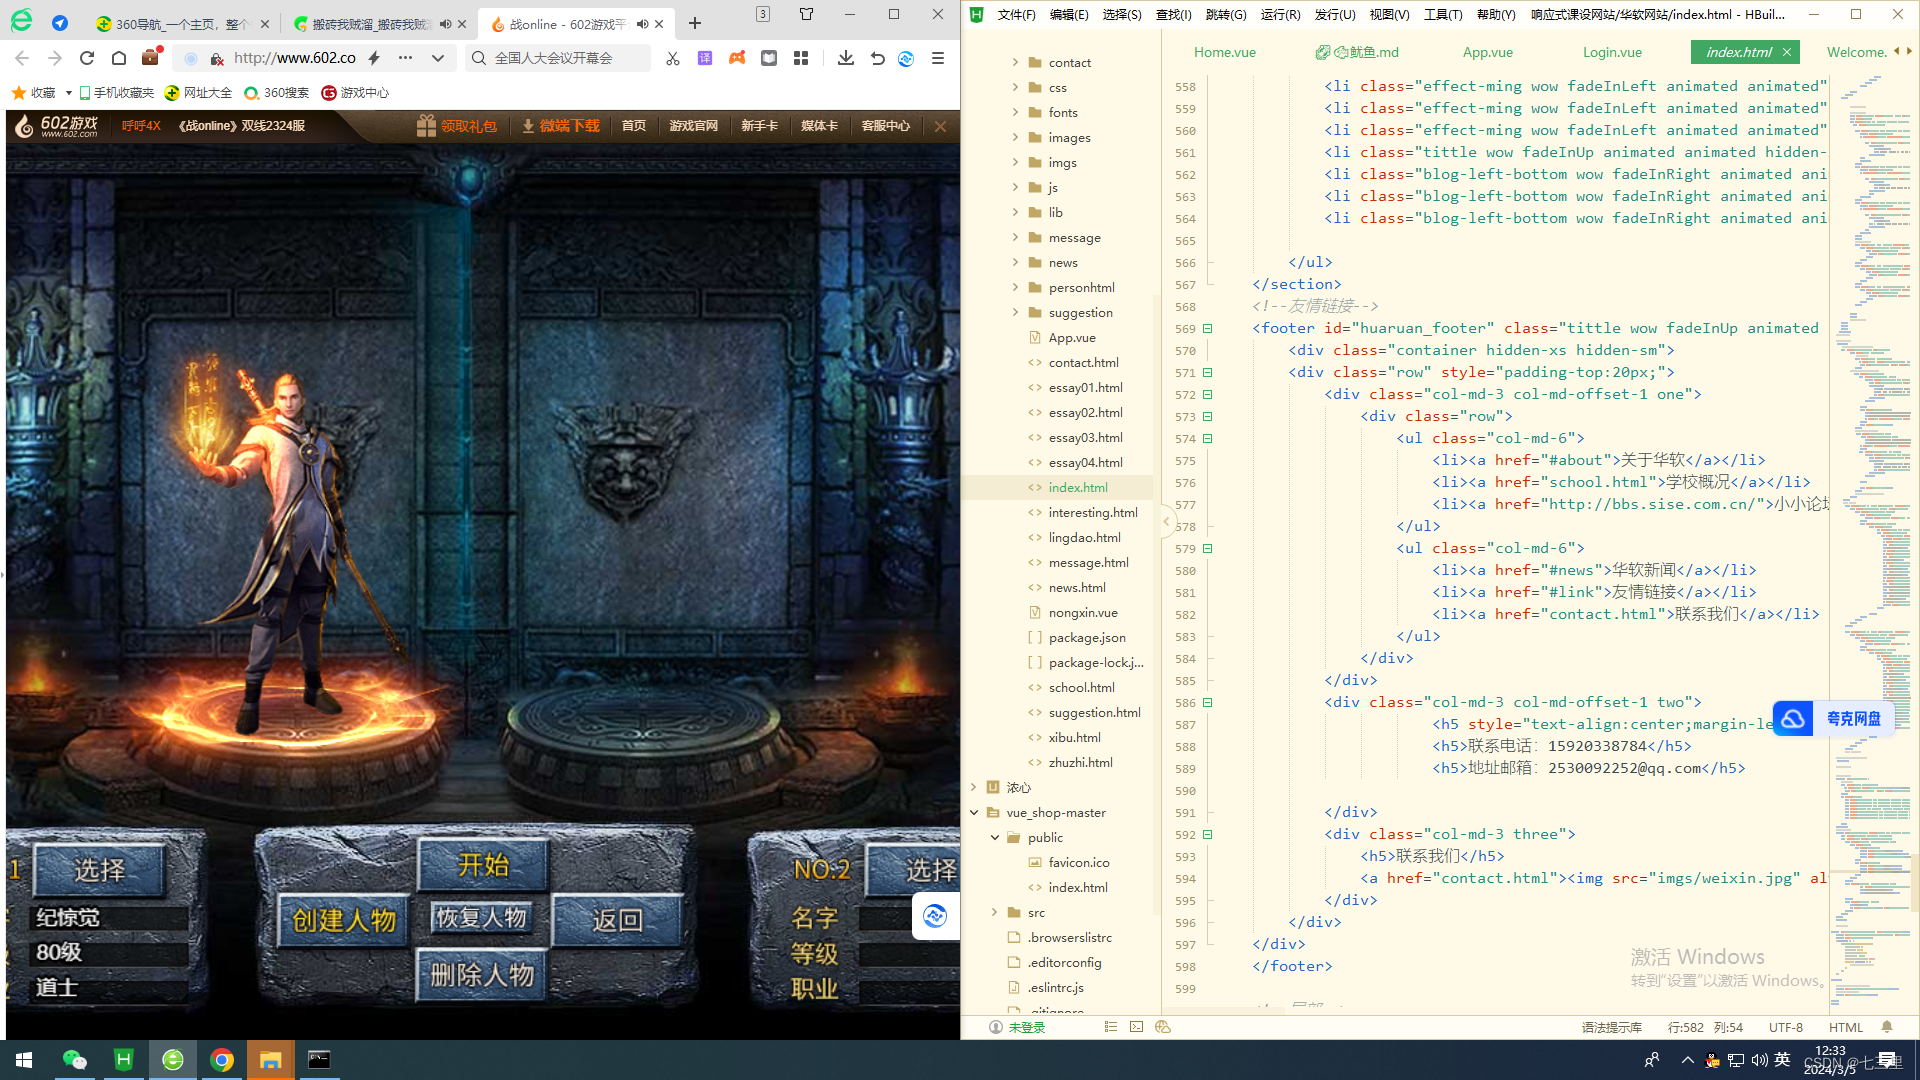
Task: Open a new browser tab
Action: (695, 23)
